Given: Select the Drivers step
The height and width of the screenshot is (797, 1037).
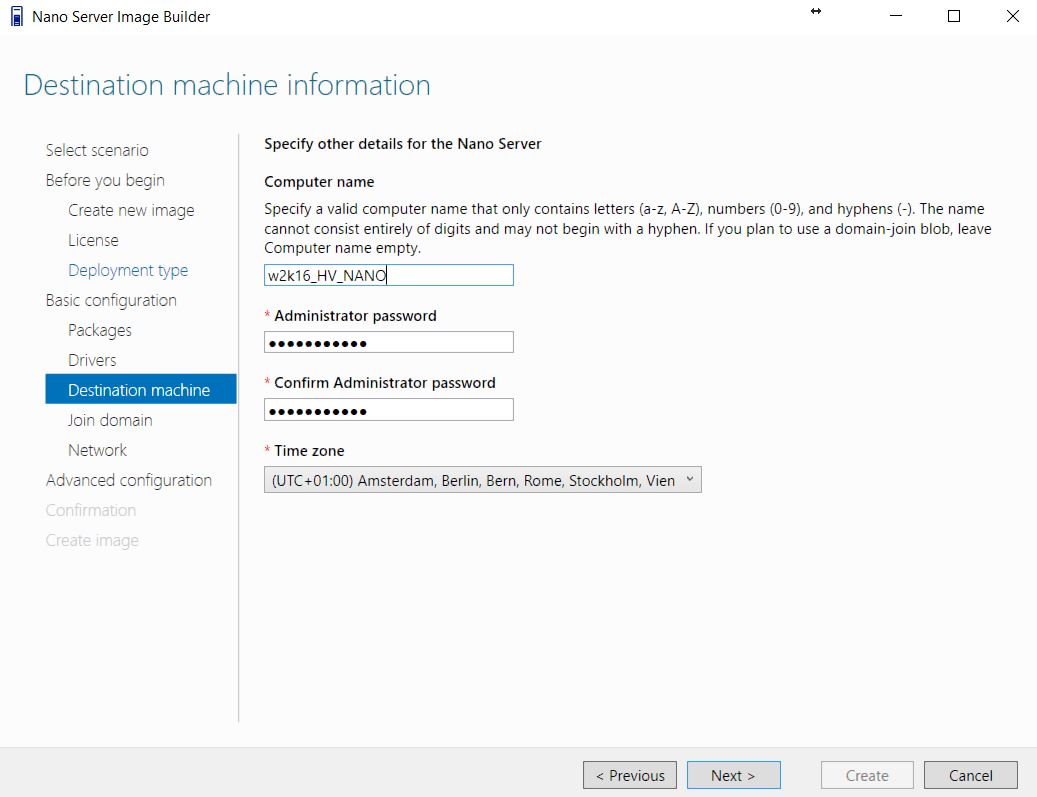Looking at the screenshot, I should pyautogui.click(x=92, y=360).
